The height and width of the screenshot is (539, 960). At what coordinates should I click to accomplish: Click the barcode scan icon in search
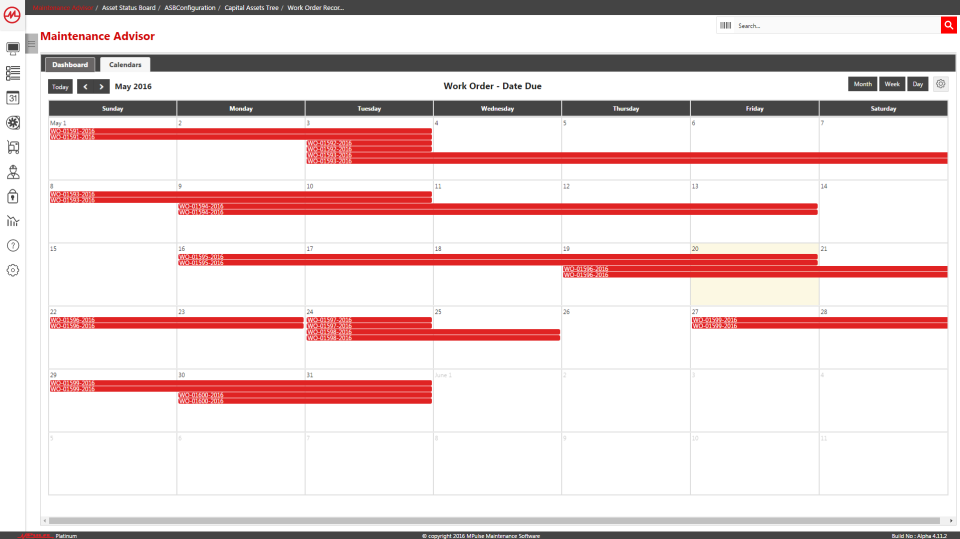point(725,25)
